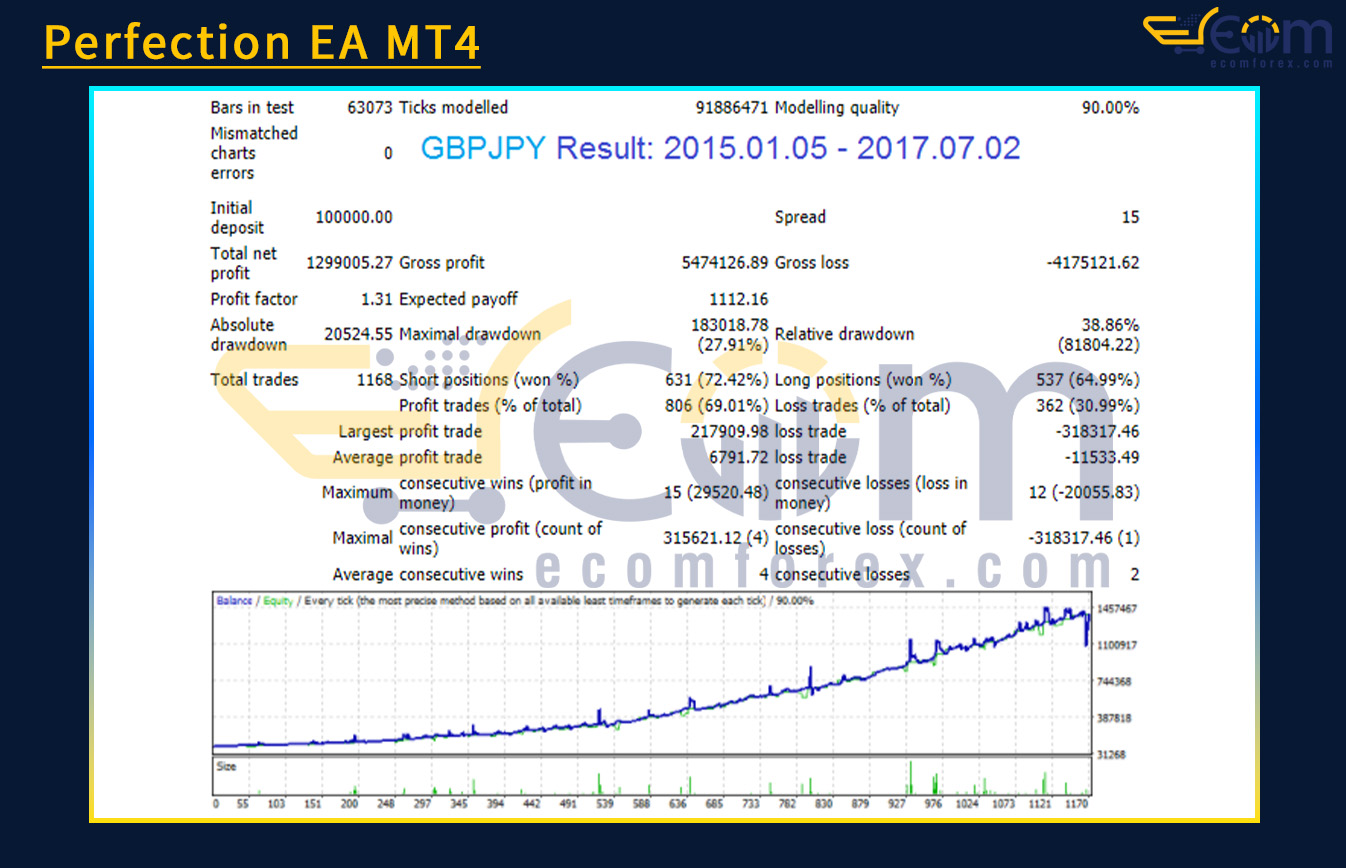The height and width of the screenshot is (868, 1346).
Task: Click Largest profit trade value 217909.98
Action: point(730,432)
